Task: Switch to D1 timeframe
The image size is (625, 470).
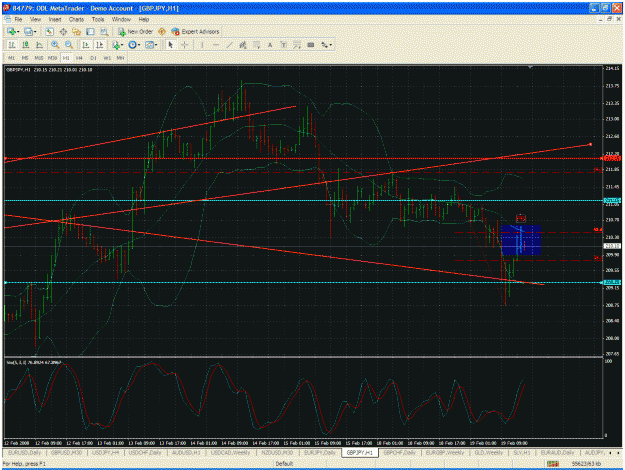Action: 93,58
